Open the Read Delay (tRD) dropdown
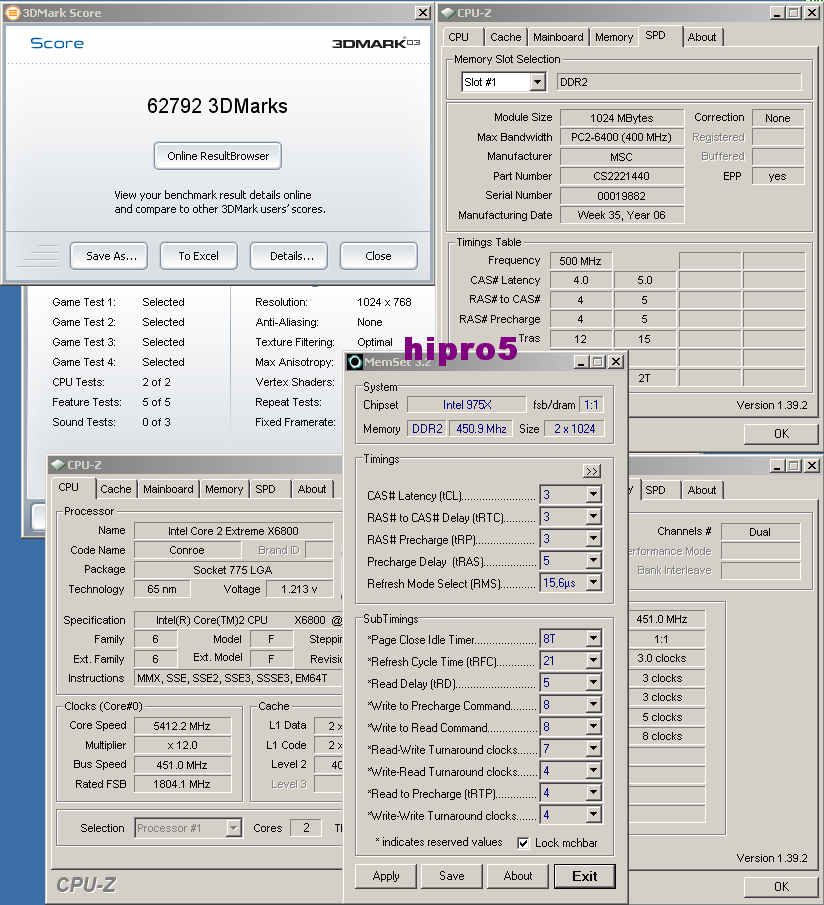This screenshot has width=824, height=905. pyautogui.click(x=593, y=682)
